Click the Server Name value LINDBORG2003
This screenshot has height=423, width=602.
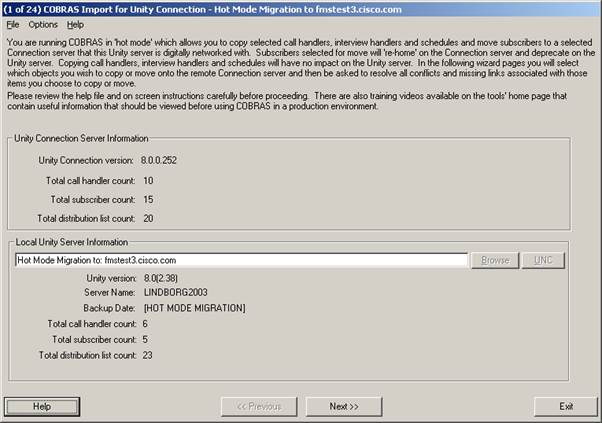coord(175,292)
